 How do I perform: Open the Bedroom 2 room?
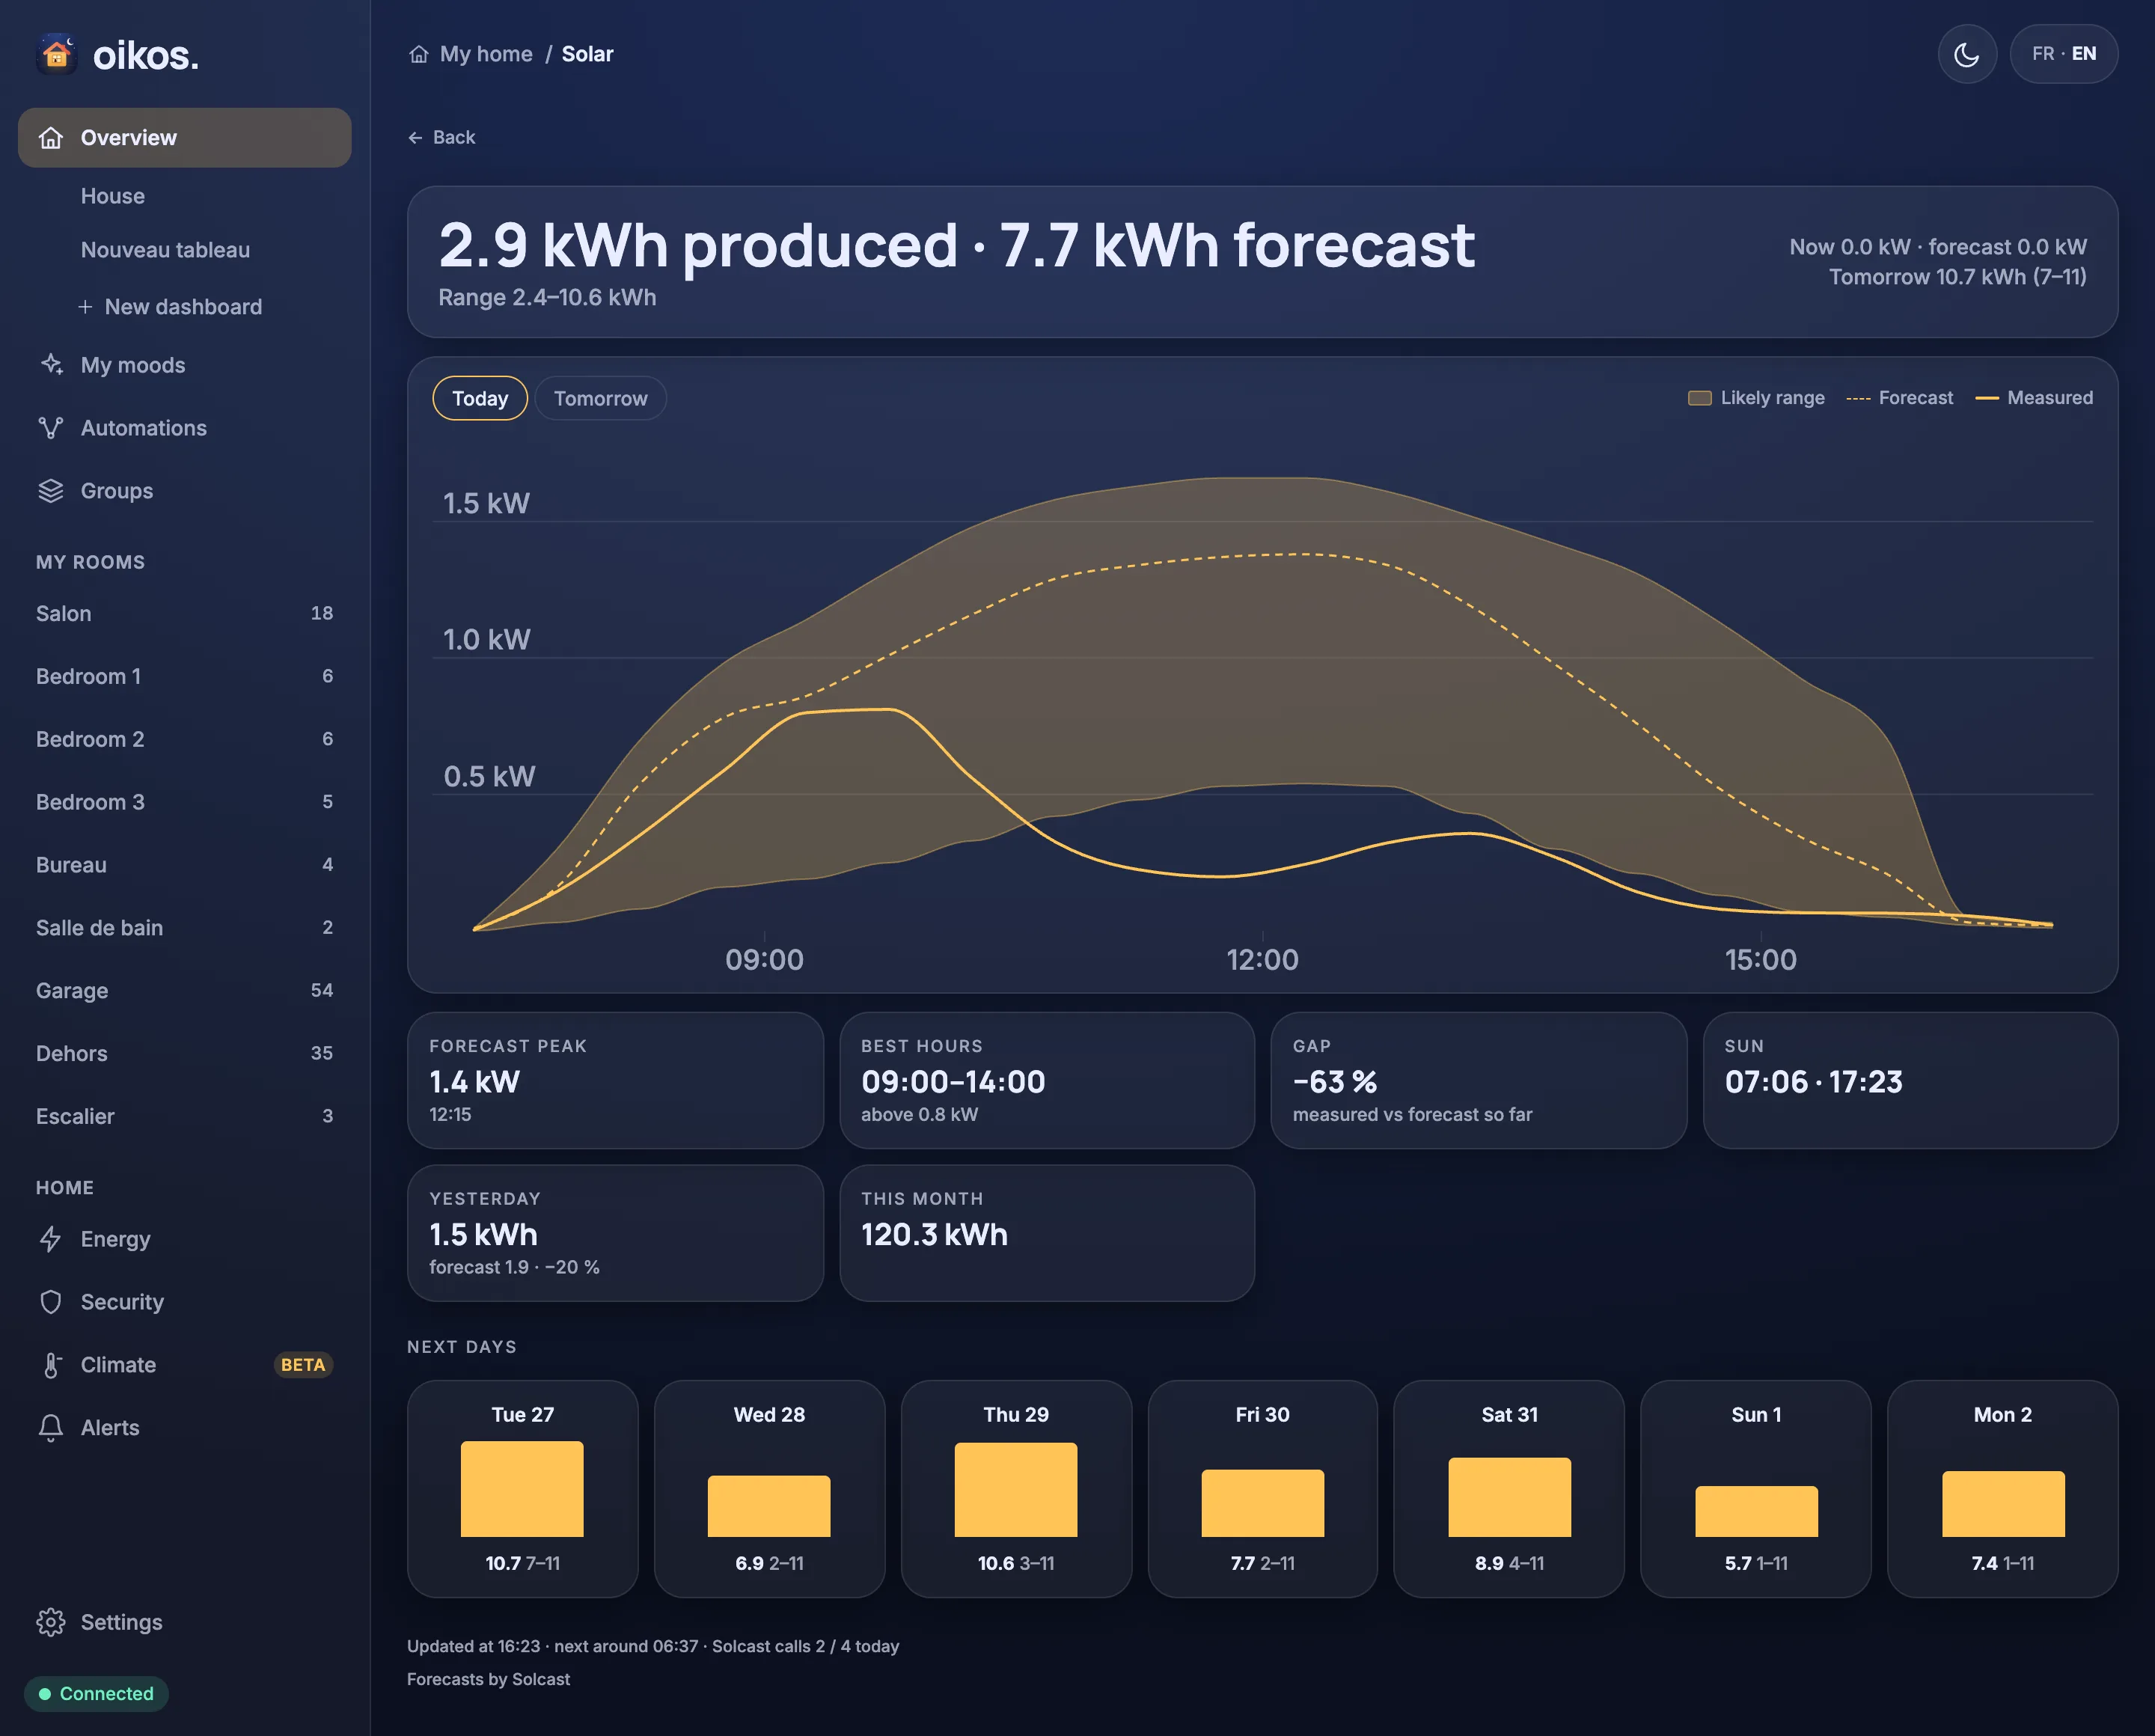[x=185, y=740]
